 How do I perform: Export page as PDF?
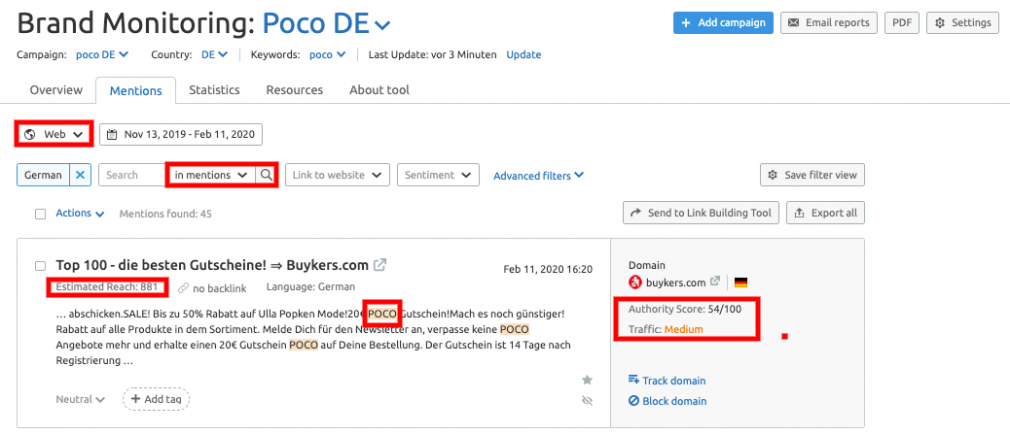[902, 23]
